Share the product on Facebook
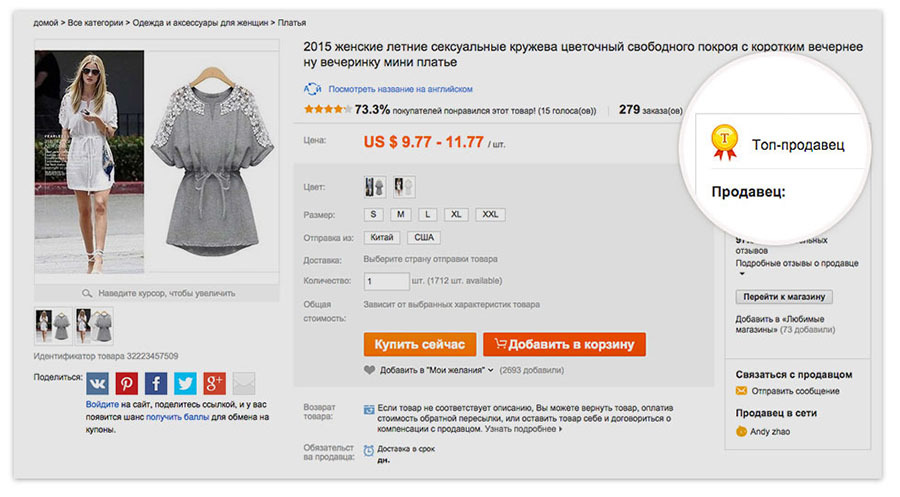Viewport: 900px width, 497px height. pos(156,384)
